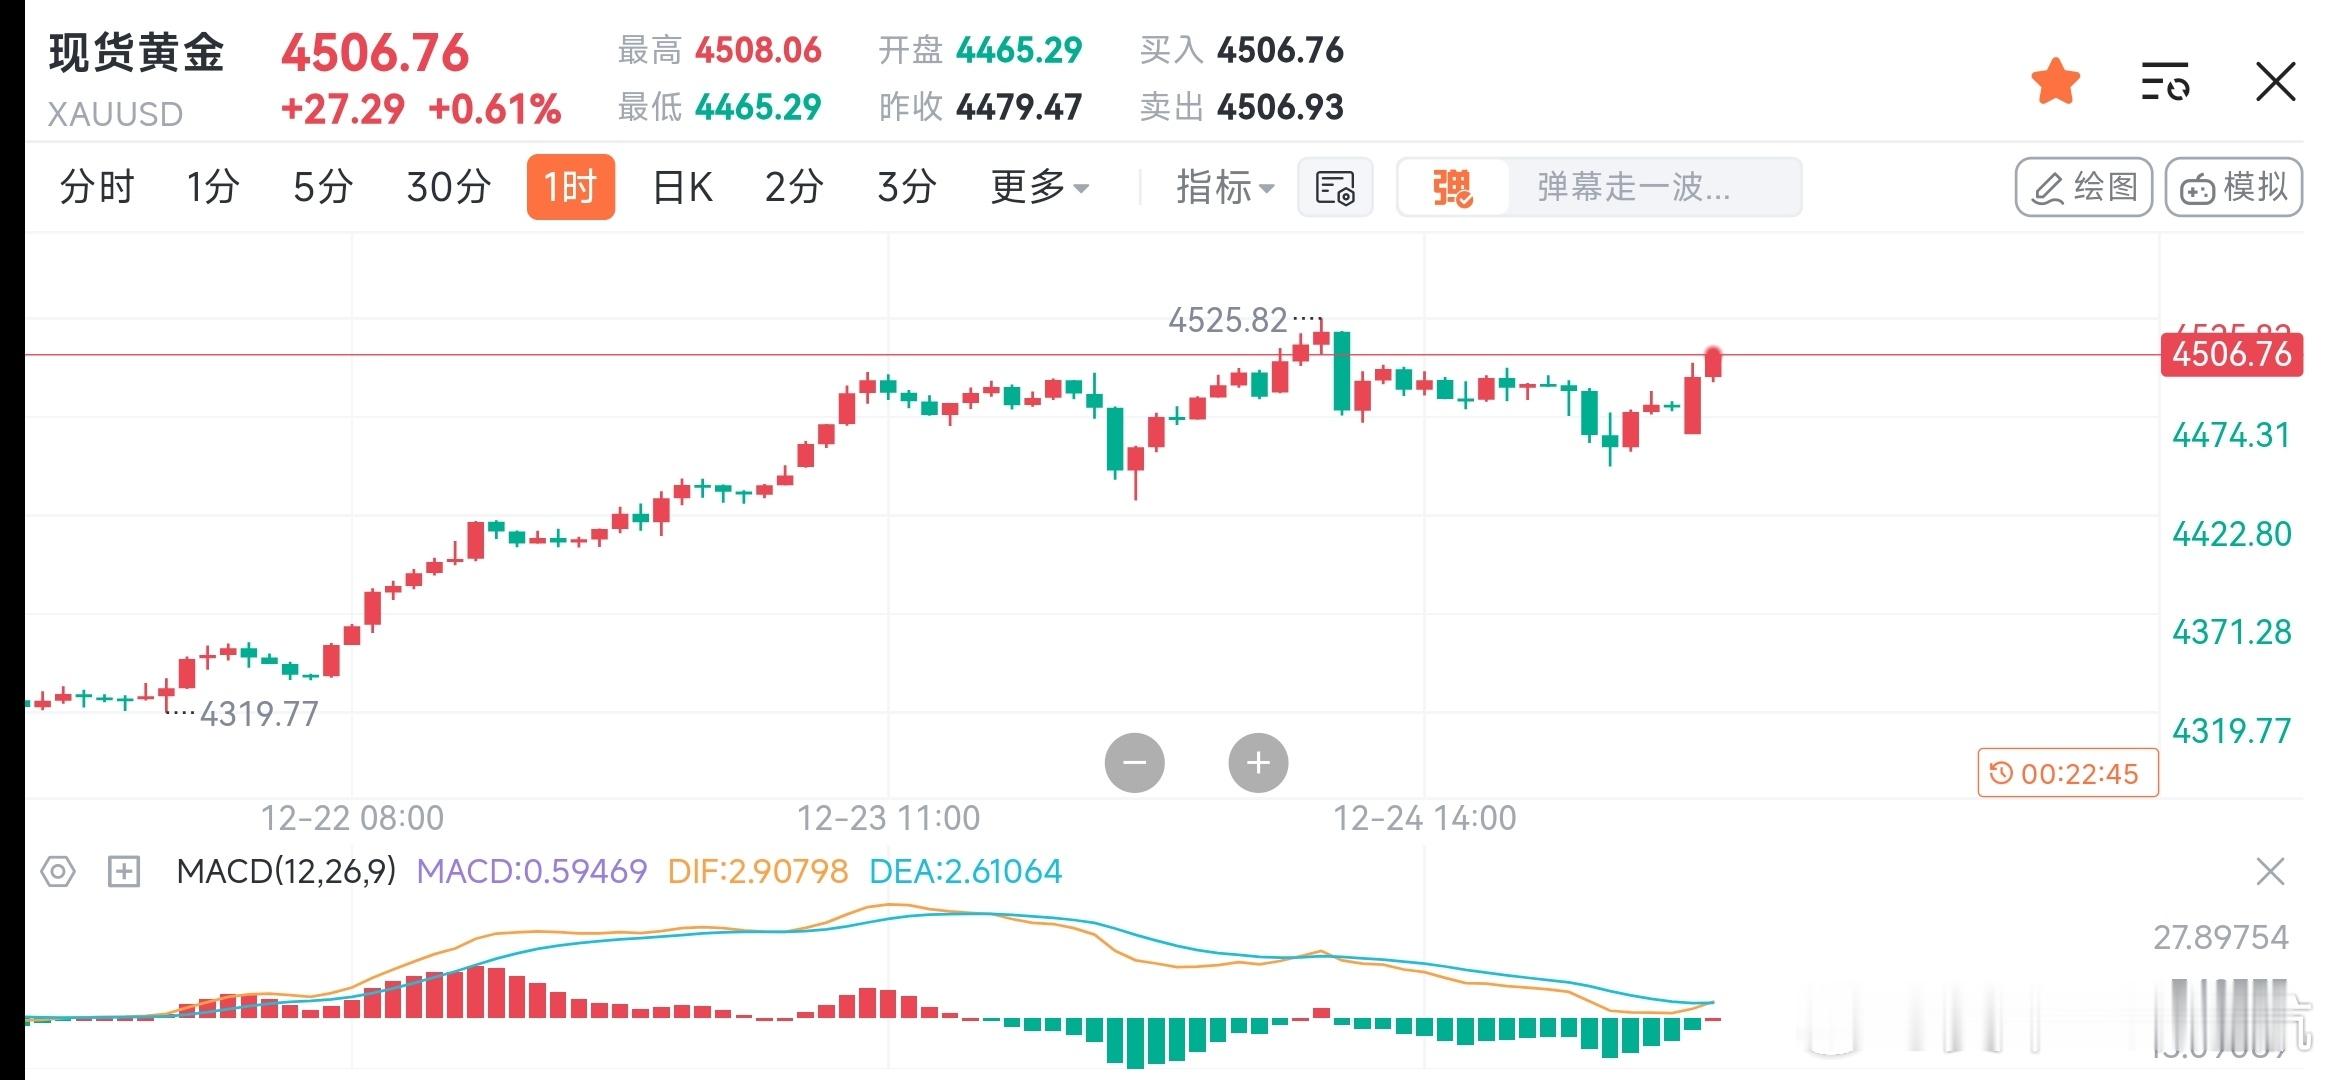Open the MACD parameter settings gear
This screenshot has width=2331, height=1080.
(57, 872)
